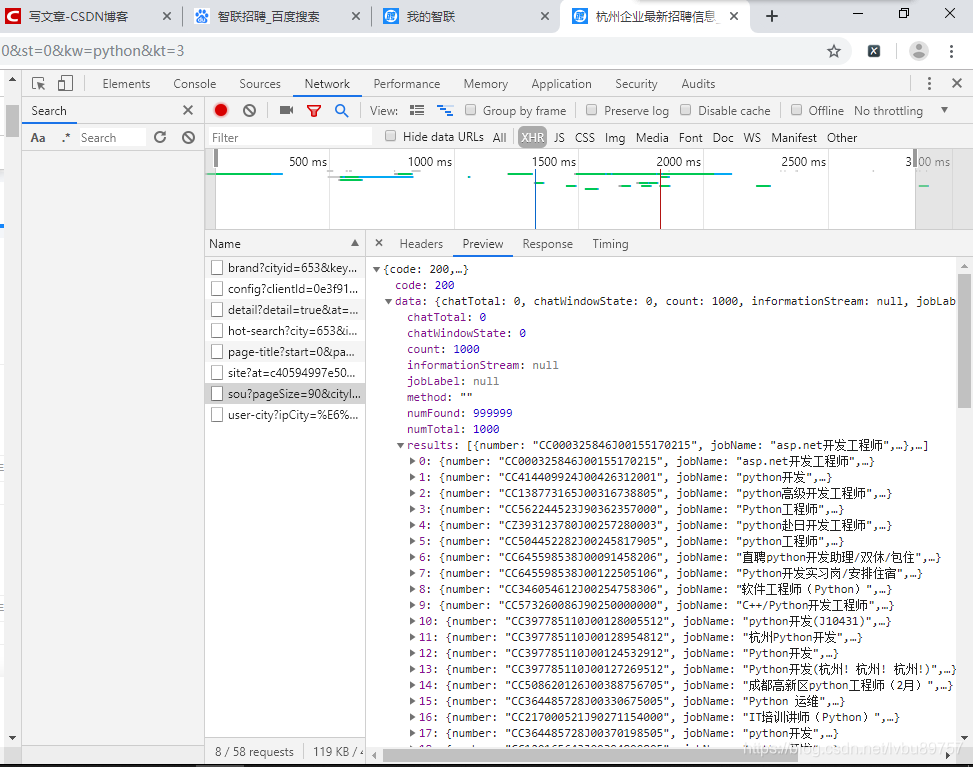The height and width of the screenshot is (767, 973).
Task: Collapse the results array node
Action: click(400, 446)
